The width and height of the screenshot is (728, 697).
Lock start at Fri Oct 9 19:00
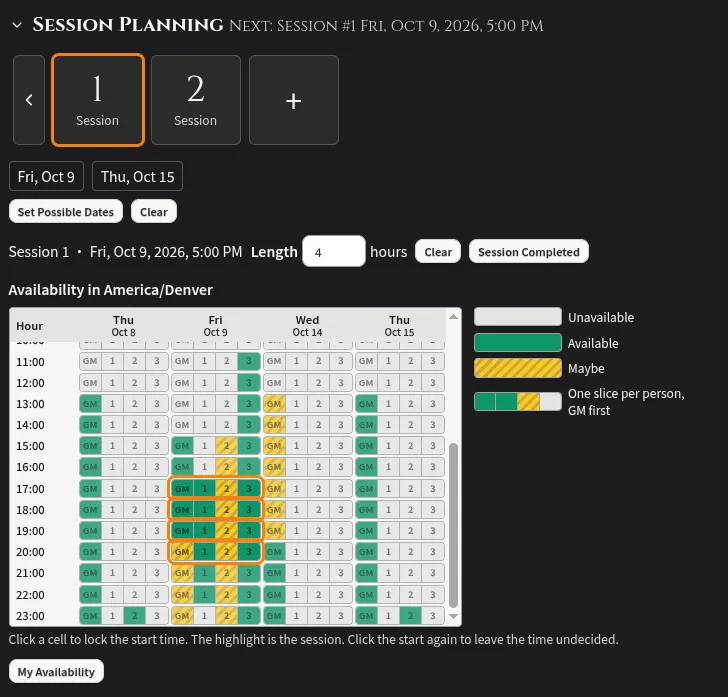click(215, 530)
